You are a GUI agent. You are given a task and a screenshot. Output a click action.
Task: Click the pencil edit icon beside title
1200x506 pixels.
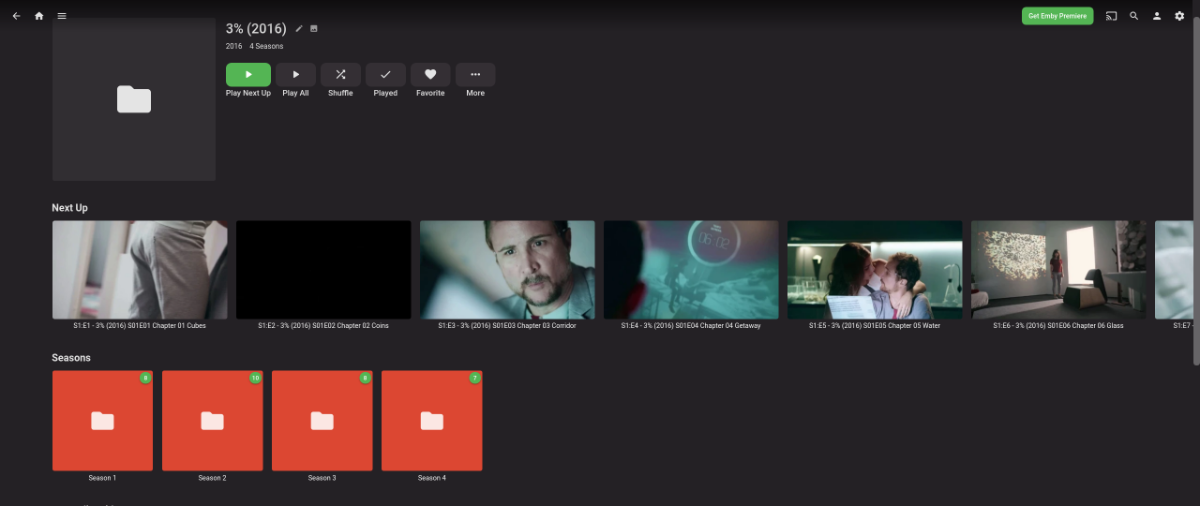(x=299, y=29)
